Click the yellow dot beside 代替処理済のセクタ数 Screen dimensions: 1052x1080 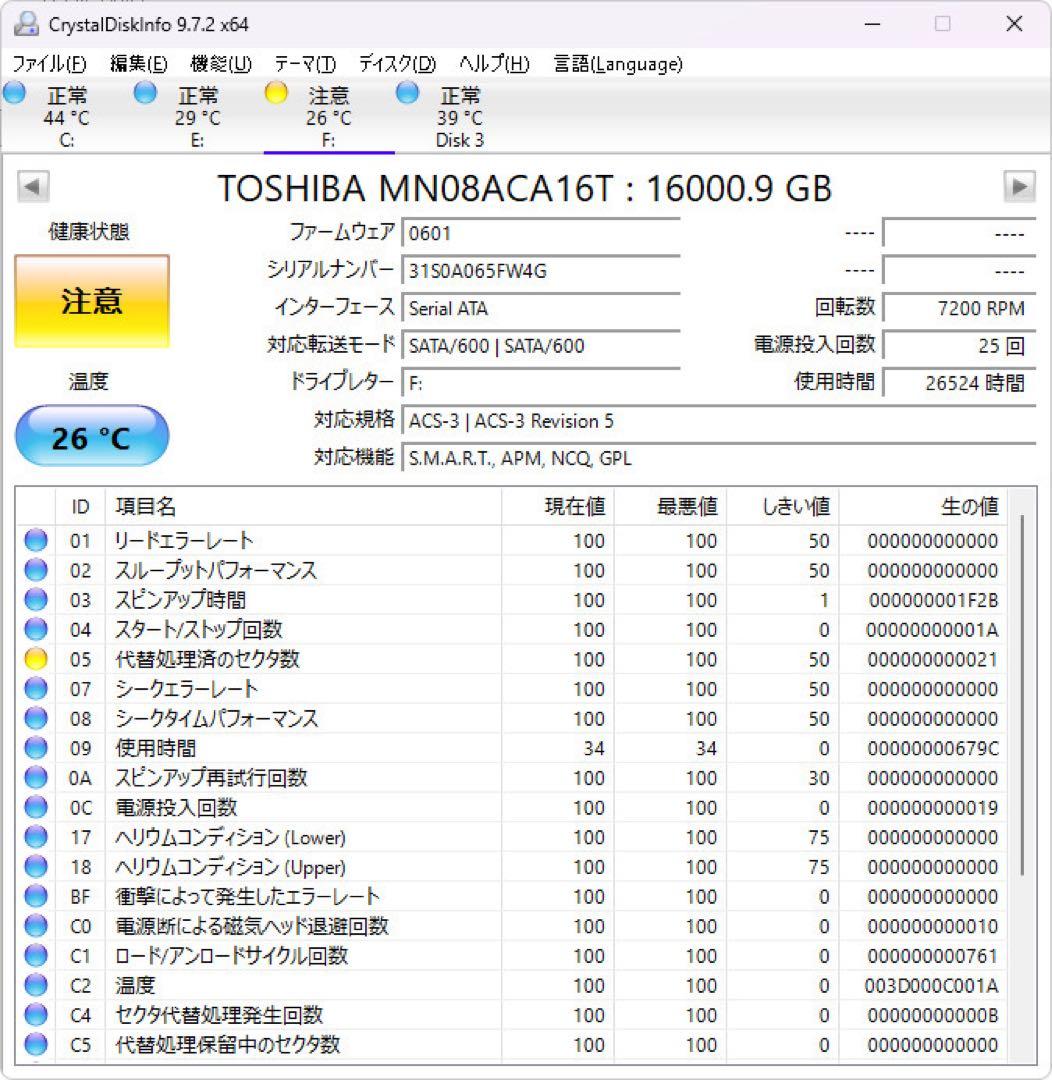(35, 659)
